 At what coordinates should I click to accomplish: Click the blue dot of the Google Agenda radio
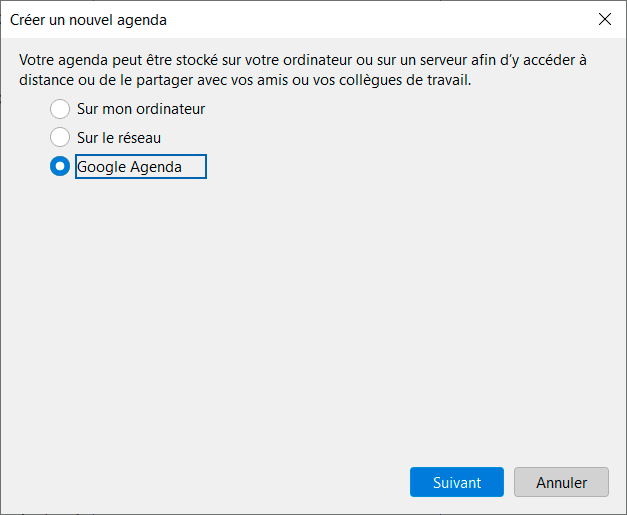click(x=60, y=166)
